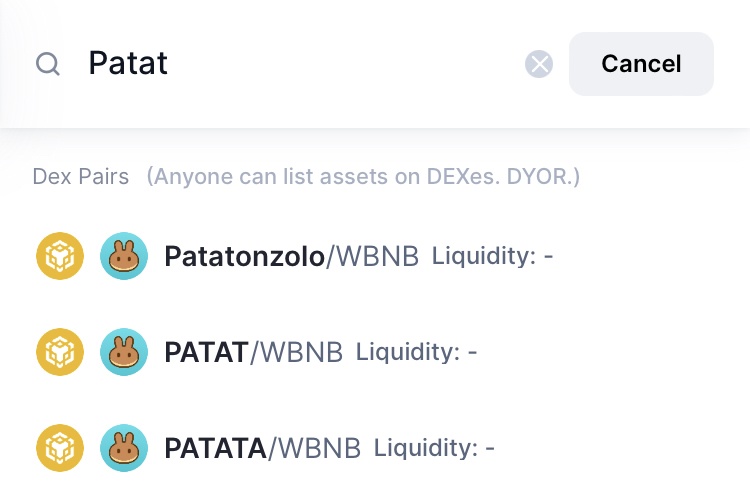750x498 pixels.
Task: Click the Patat search input field
Action: 300,64
